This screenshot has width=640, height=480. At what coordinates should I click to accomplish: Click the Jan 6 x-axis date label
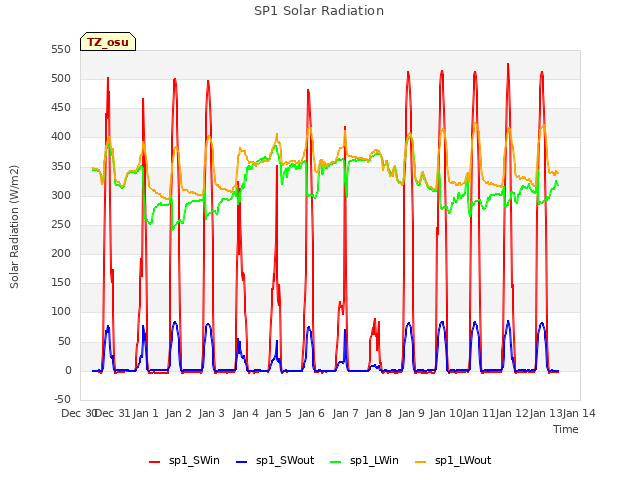click(x=311, y=413)
